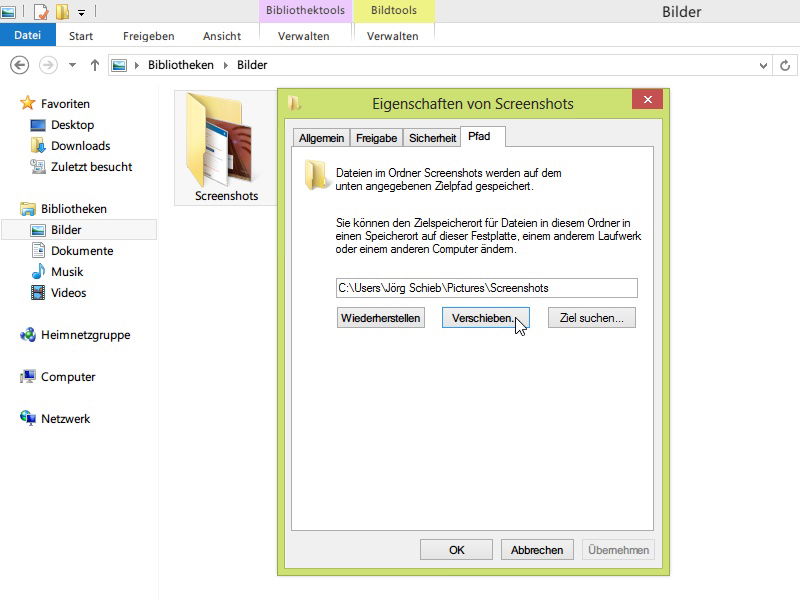Go up one folder level
Viewport: 800px width, 600px height.
click(94, 65)
